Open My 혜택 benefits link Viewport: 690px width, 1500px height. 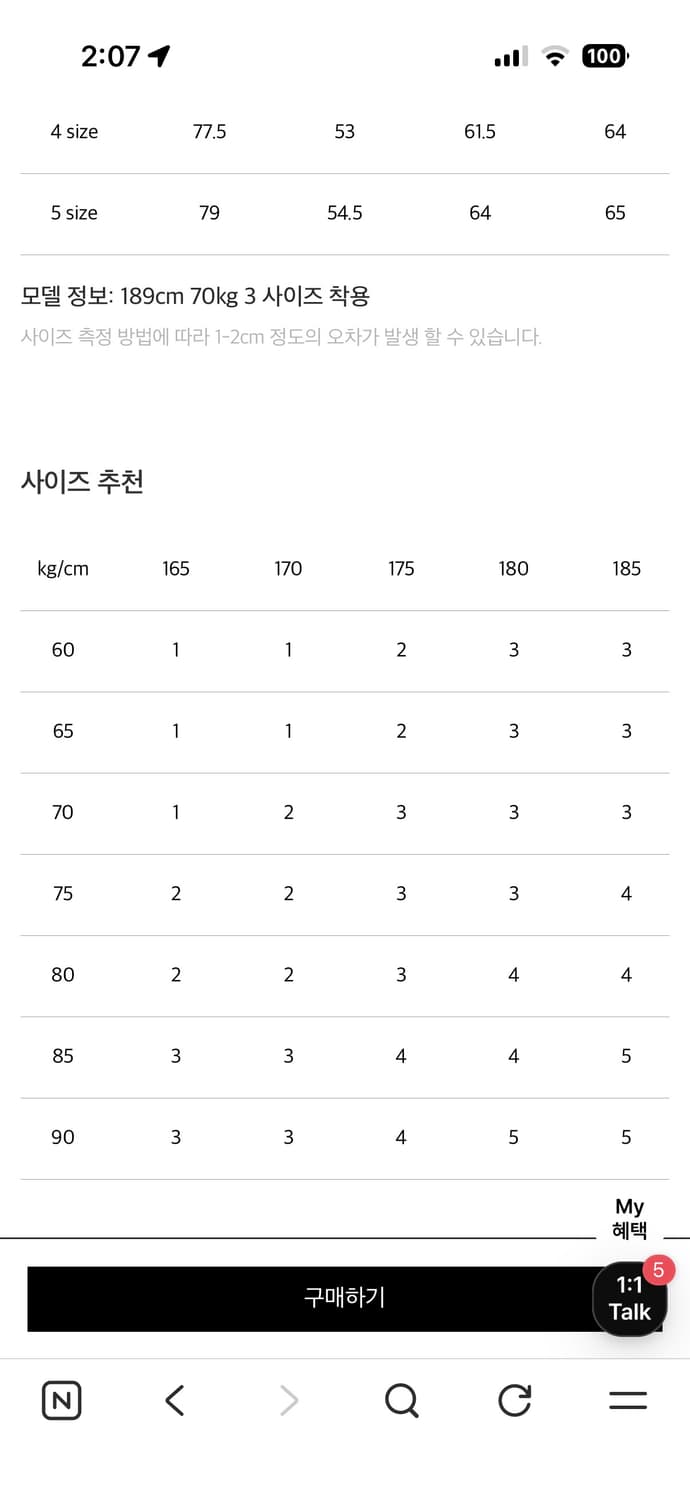(630, 1218)
